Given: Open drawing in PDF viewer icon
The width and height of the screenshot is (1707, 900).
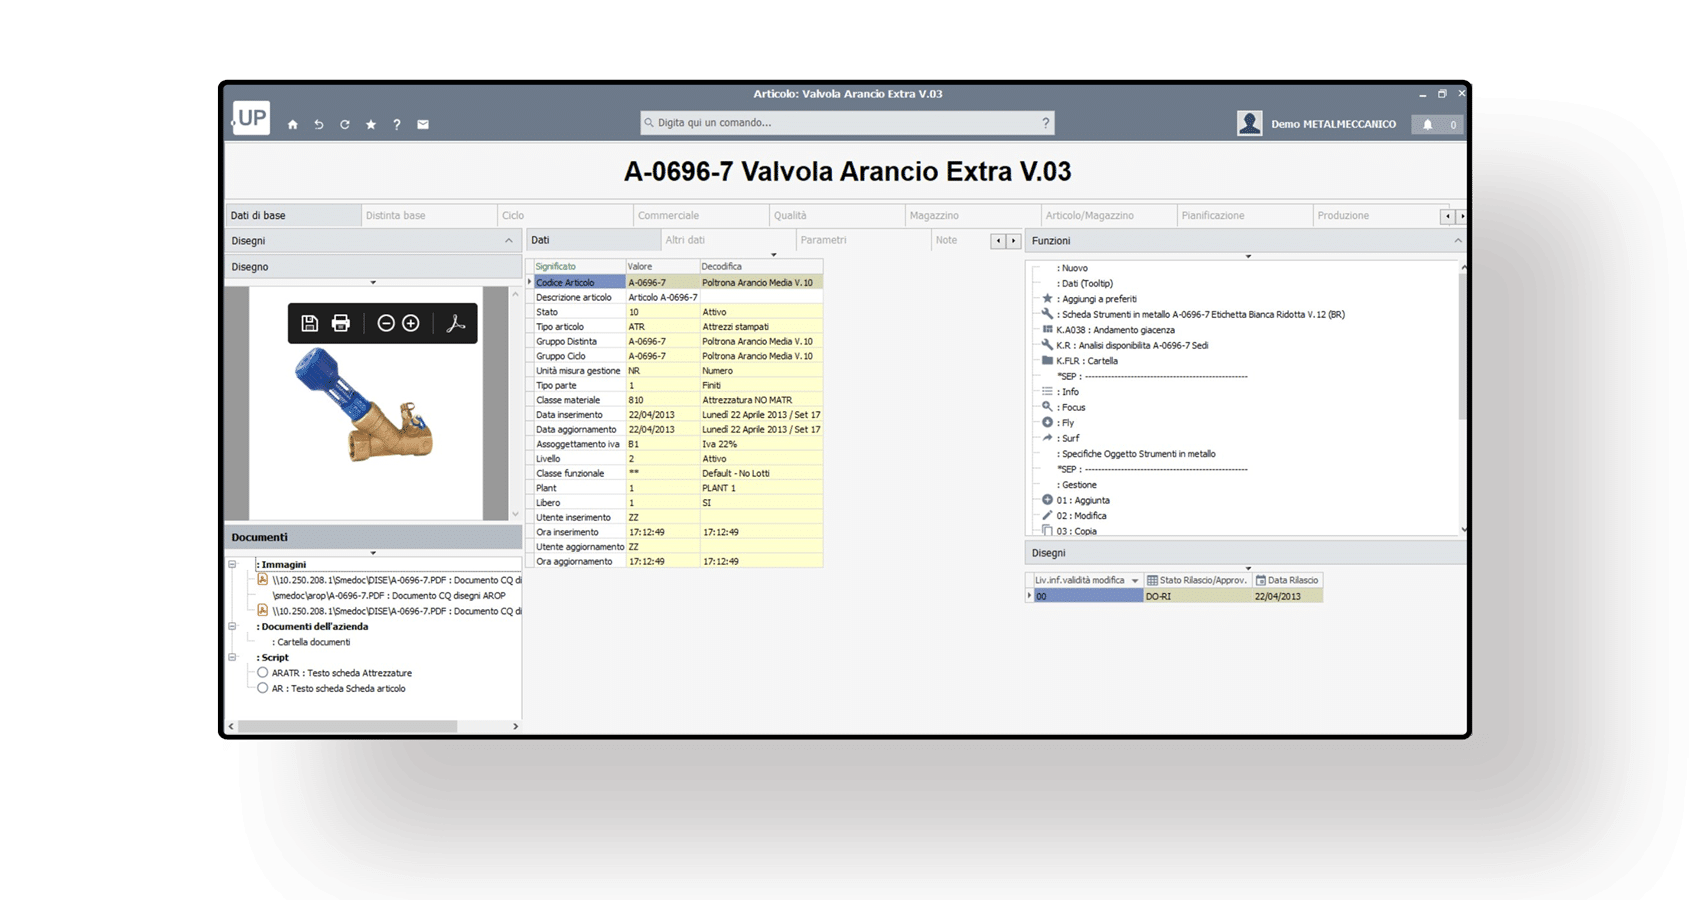Looking at the screenshot, I should [x=456, y=323].
